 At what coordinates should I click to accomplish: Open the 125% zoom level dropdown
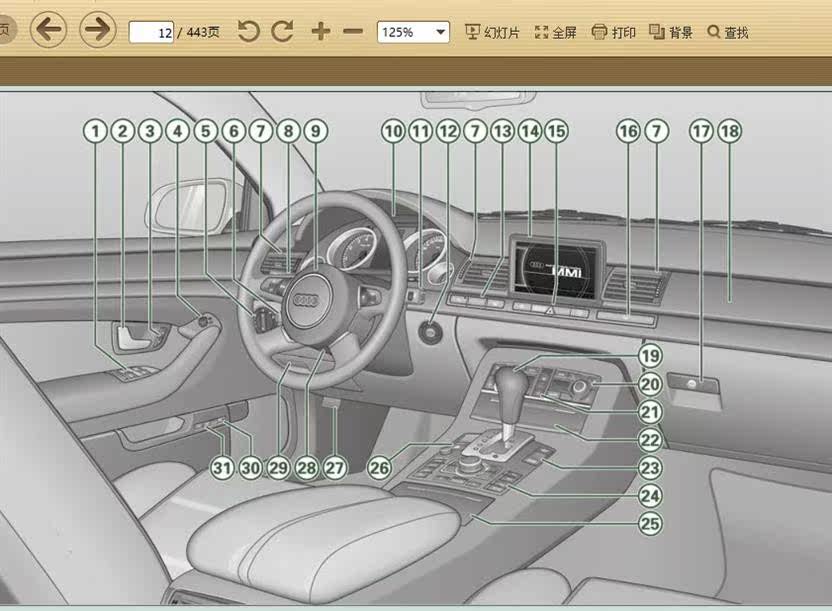pos(413,32)
